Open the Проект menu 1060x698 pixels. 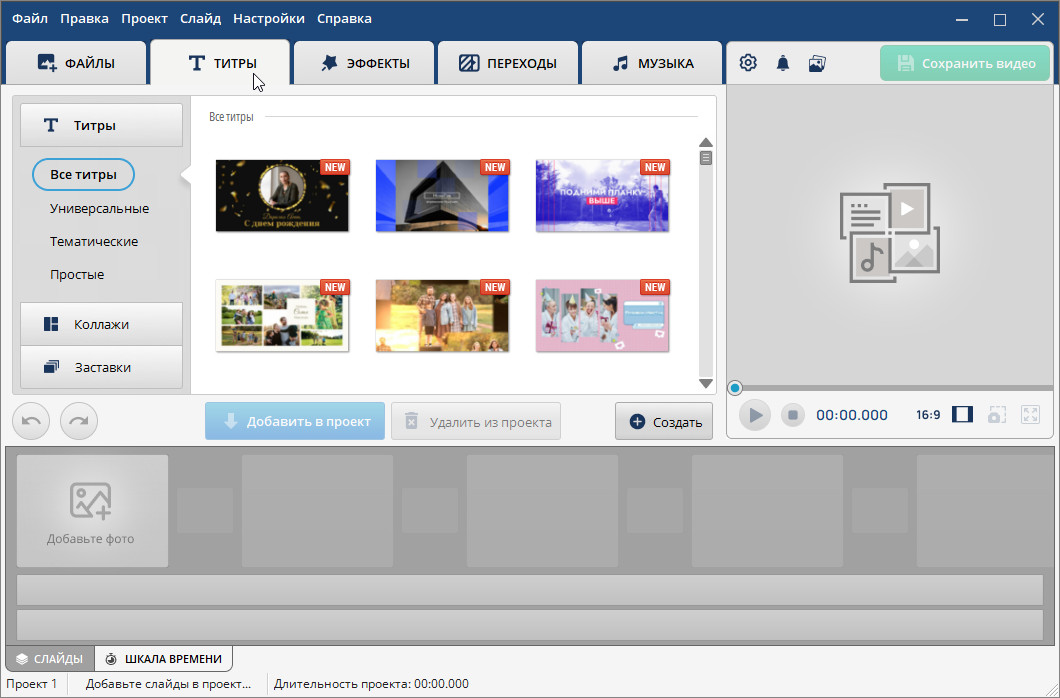click(x=145, y=18)
